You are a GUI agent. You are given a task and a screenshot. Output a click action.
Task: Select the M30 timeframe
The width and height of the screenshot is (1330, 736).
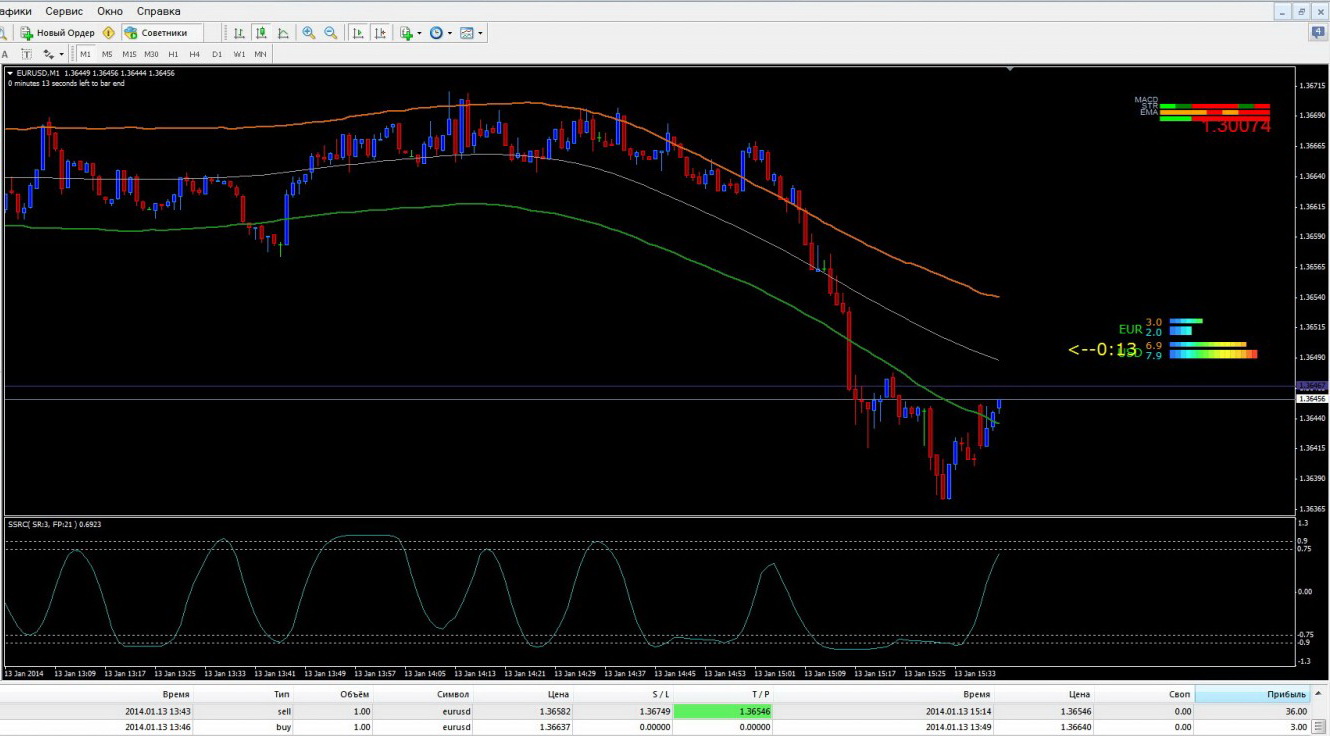[x=151, y=54]
